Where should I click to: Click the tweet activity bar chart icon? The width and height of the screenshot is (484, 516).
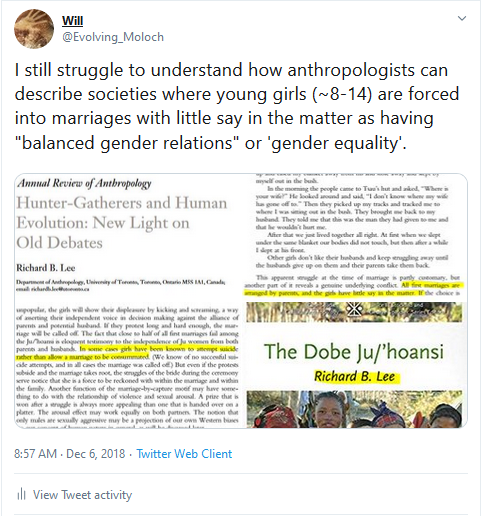coord(21,495)
